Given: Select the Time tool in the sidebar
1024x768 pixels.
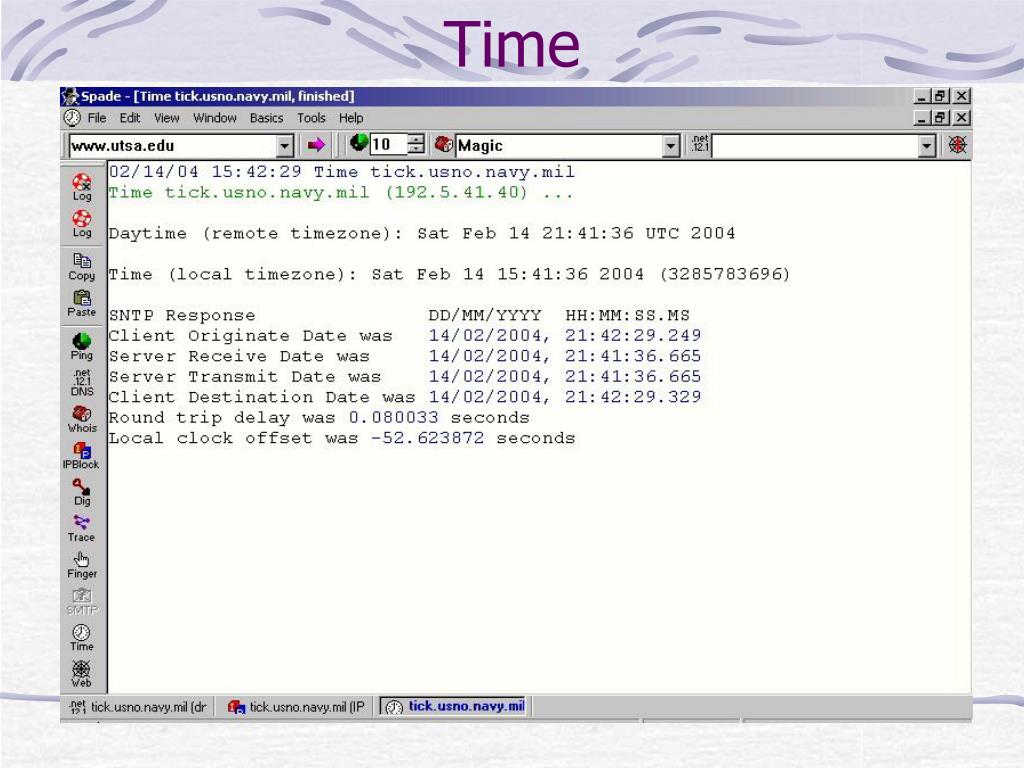Looking at the screenshot, I should 82,638.
